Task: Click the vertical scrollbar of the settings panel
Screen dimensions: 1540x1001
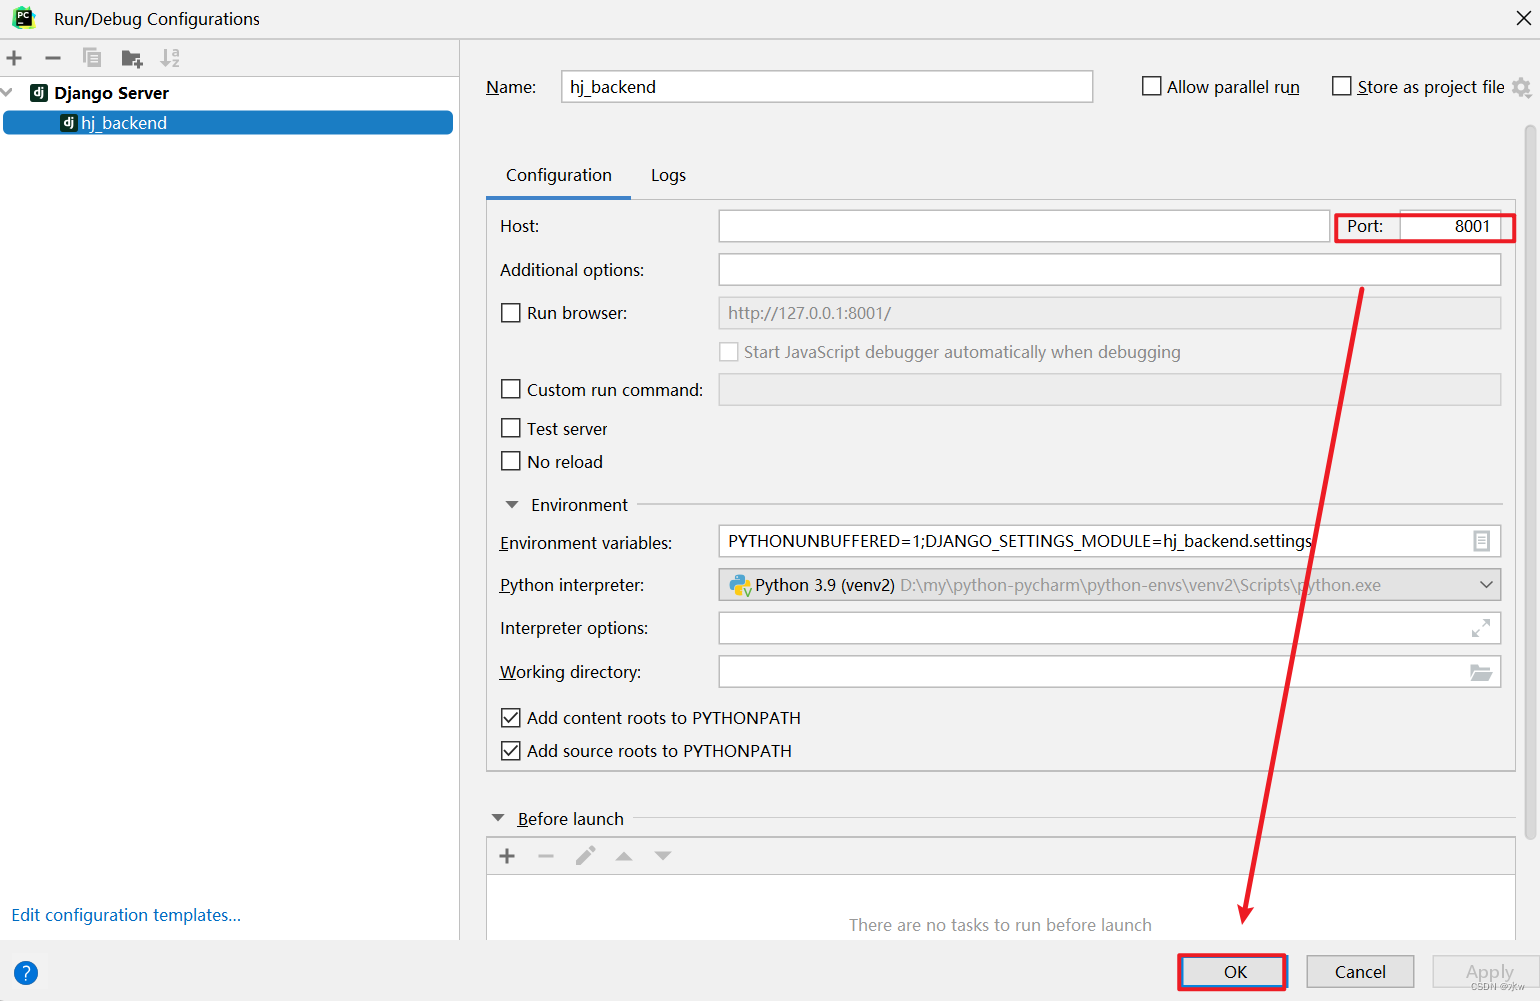Action: [x=1530, y=482]
